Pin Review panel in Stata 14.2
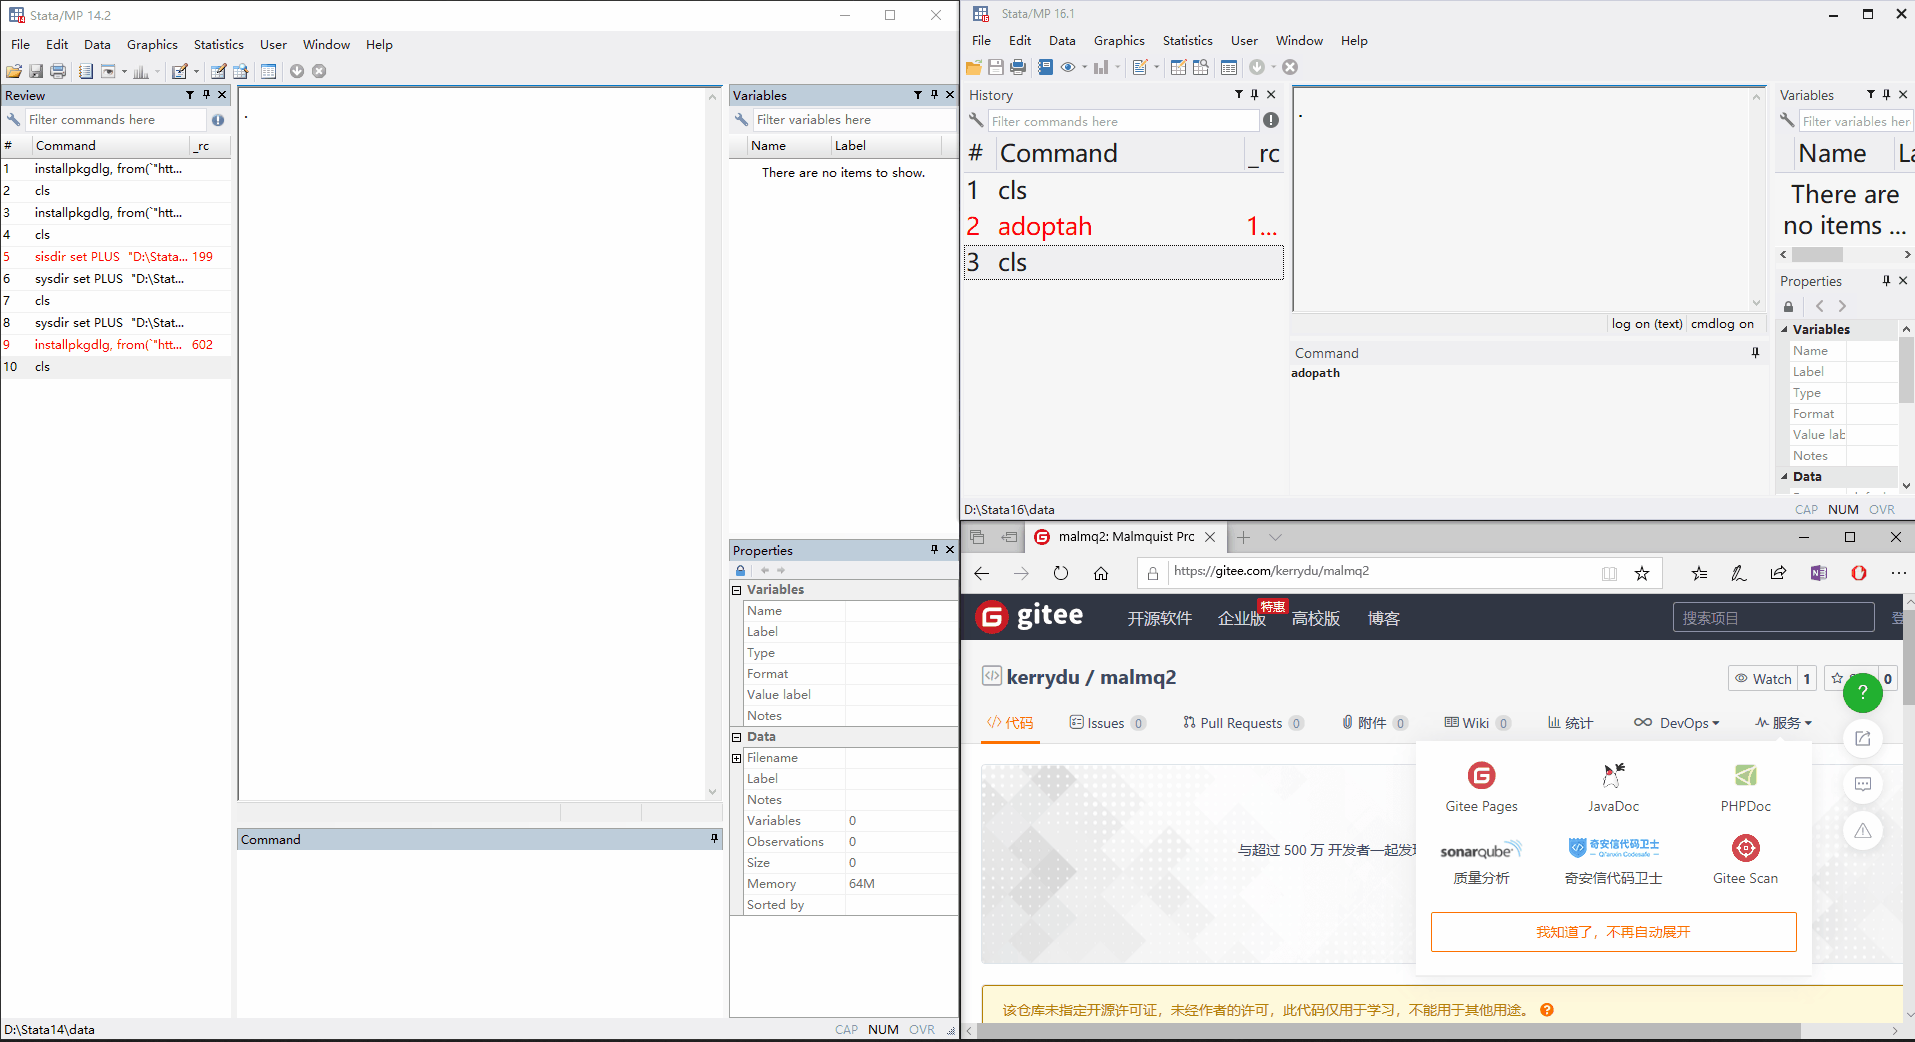This screenshot has height=1042, width=1915. pyautogui.click(x=207, y=95)
